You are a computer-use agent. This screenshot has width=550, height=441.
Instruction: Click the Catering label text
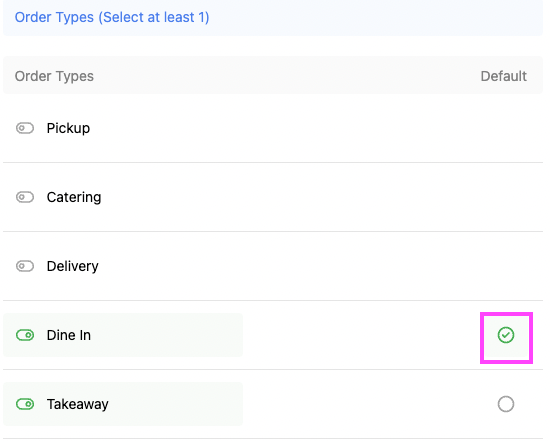(74, 198)
